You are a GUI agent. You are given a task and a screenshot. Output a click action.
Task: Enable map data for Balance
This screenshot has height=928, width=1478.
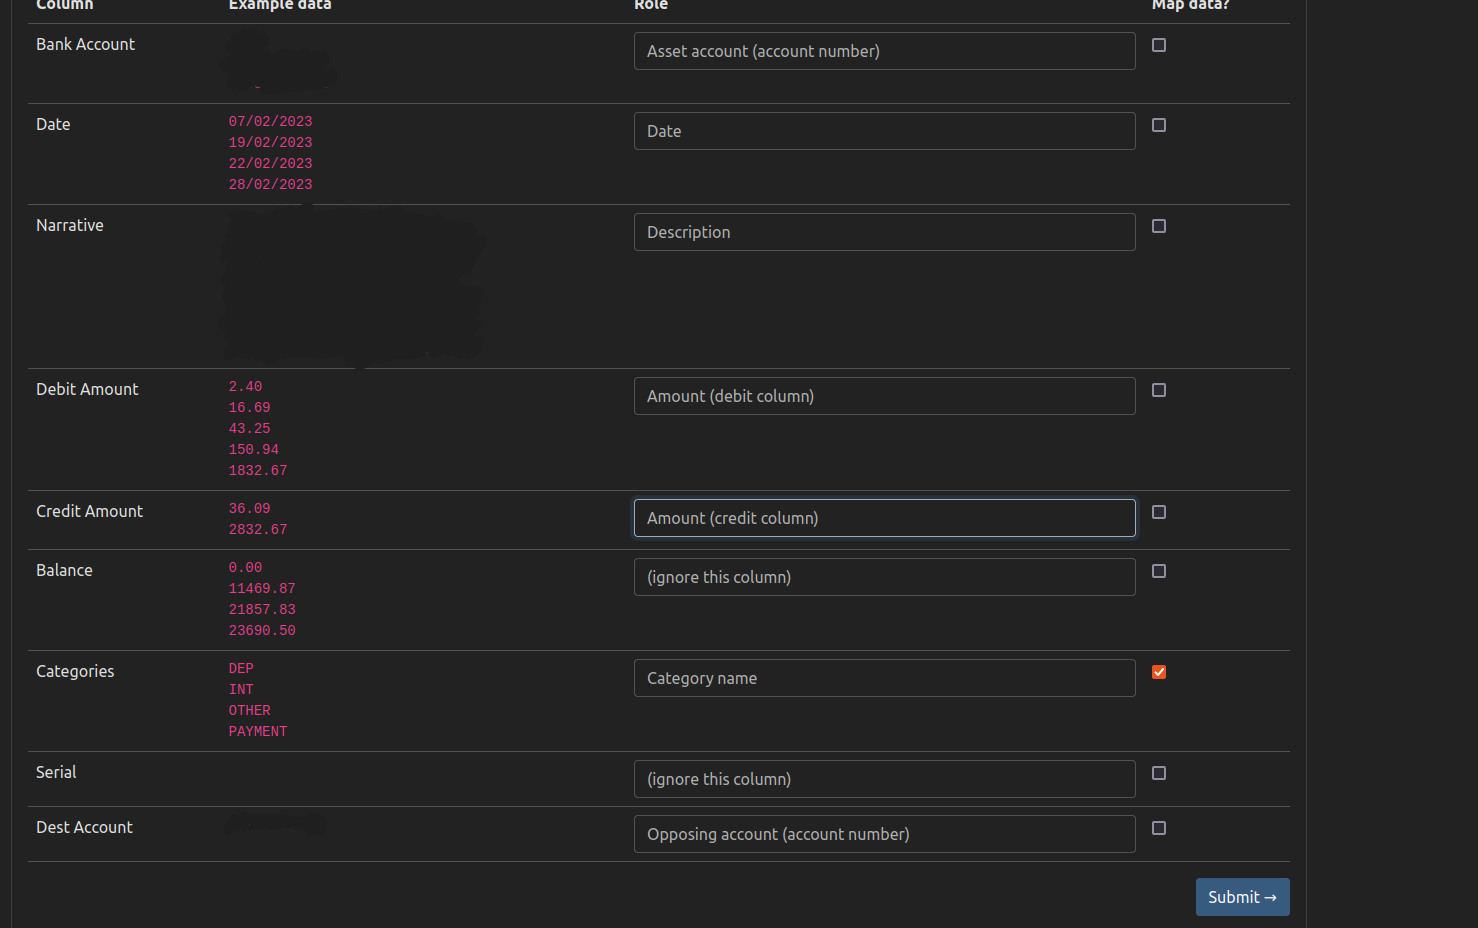pyautogui.click(x=1159, y=571)
